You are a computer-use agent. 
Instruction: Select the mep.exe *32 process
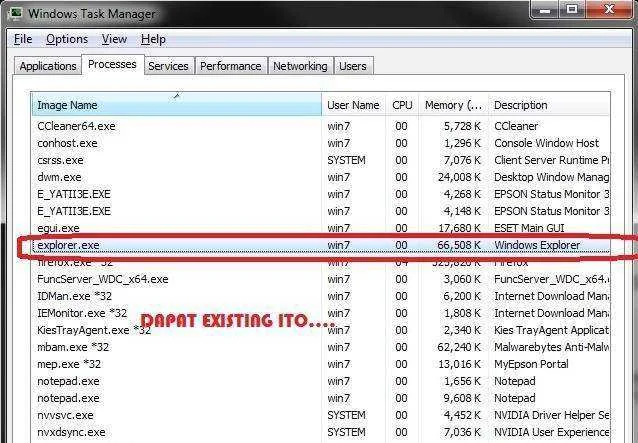tap(321, 364)
